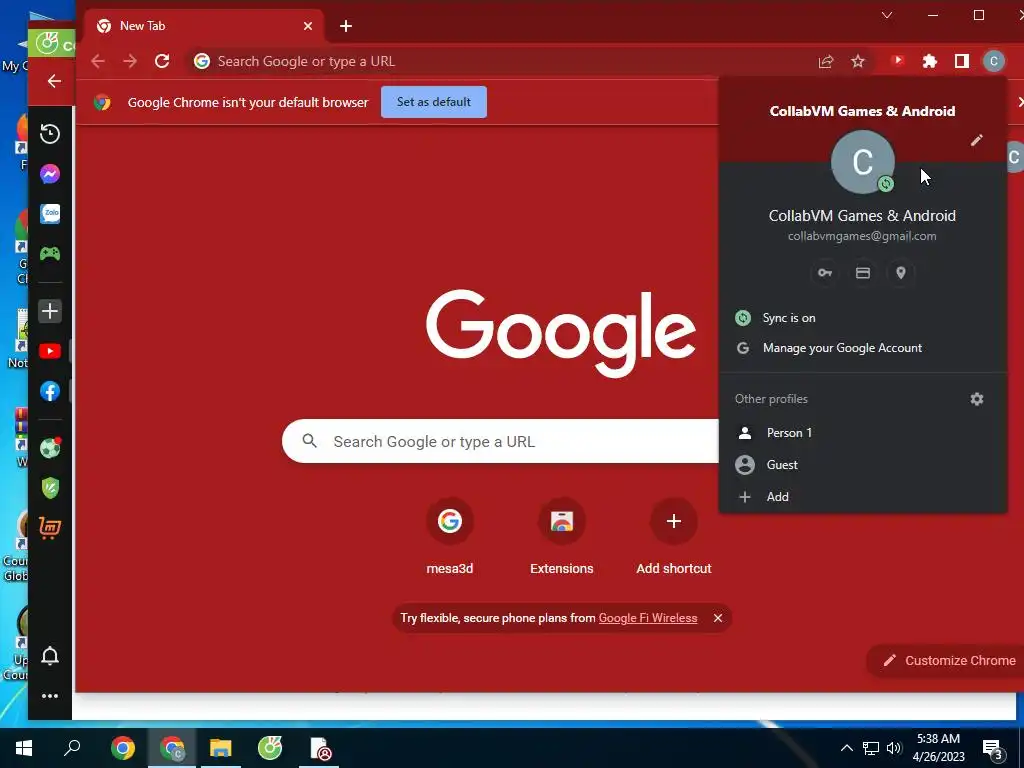Add a new profile
1024x768 pixels.
tap(863, 497)
